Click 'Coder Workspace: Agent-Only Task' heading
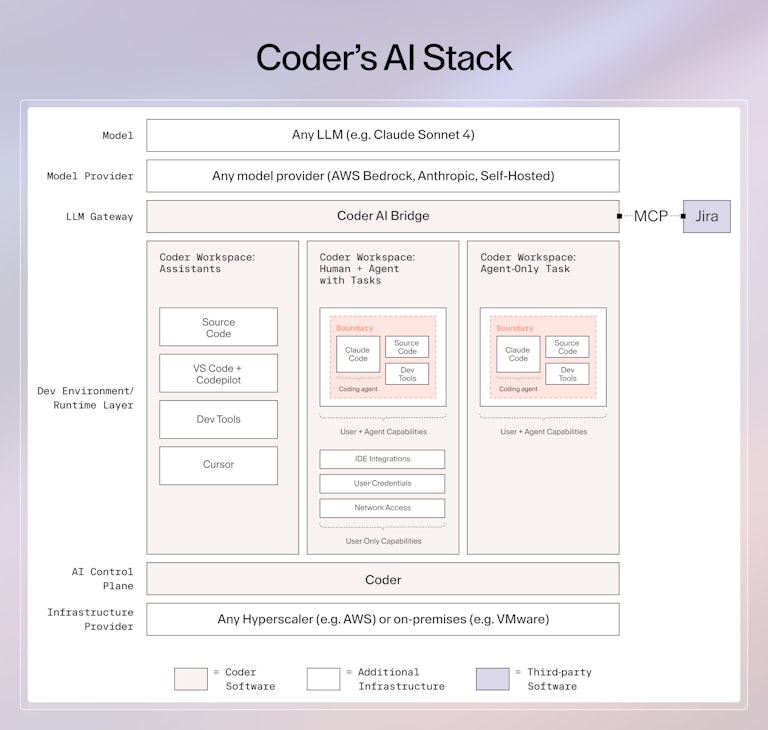Image resolution: width=768 pixels, height=730 pixels. click(528, 263)
